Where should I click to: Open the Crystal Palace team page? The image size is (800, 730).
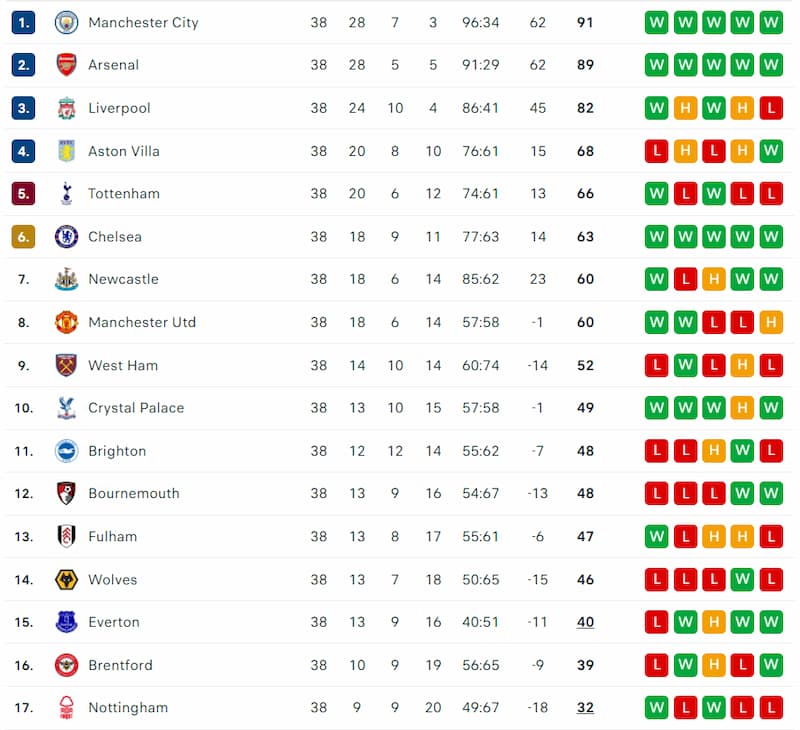point(136,408)
